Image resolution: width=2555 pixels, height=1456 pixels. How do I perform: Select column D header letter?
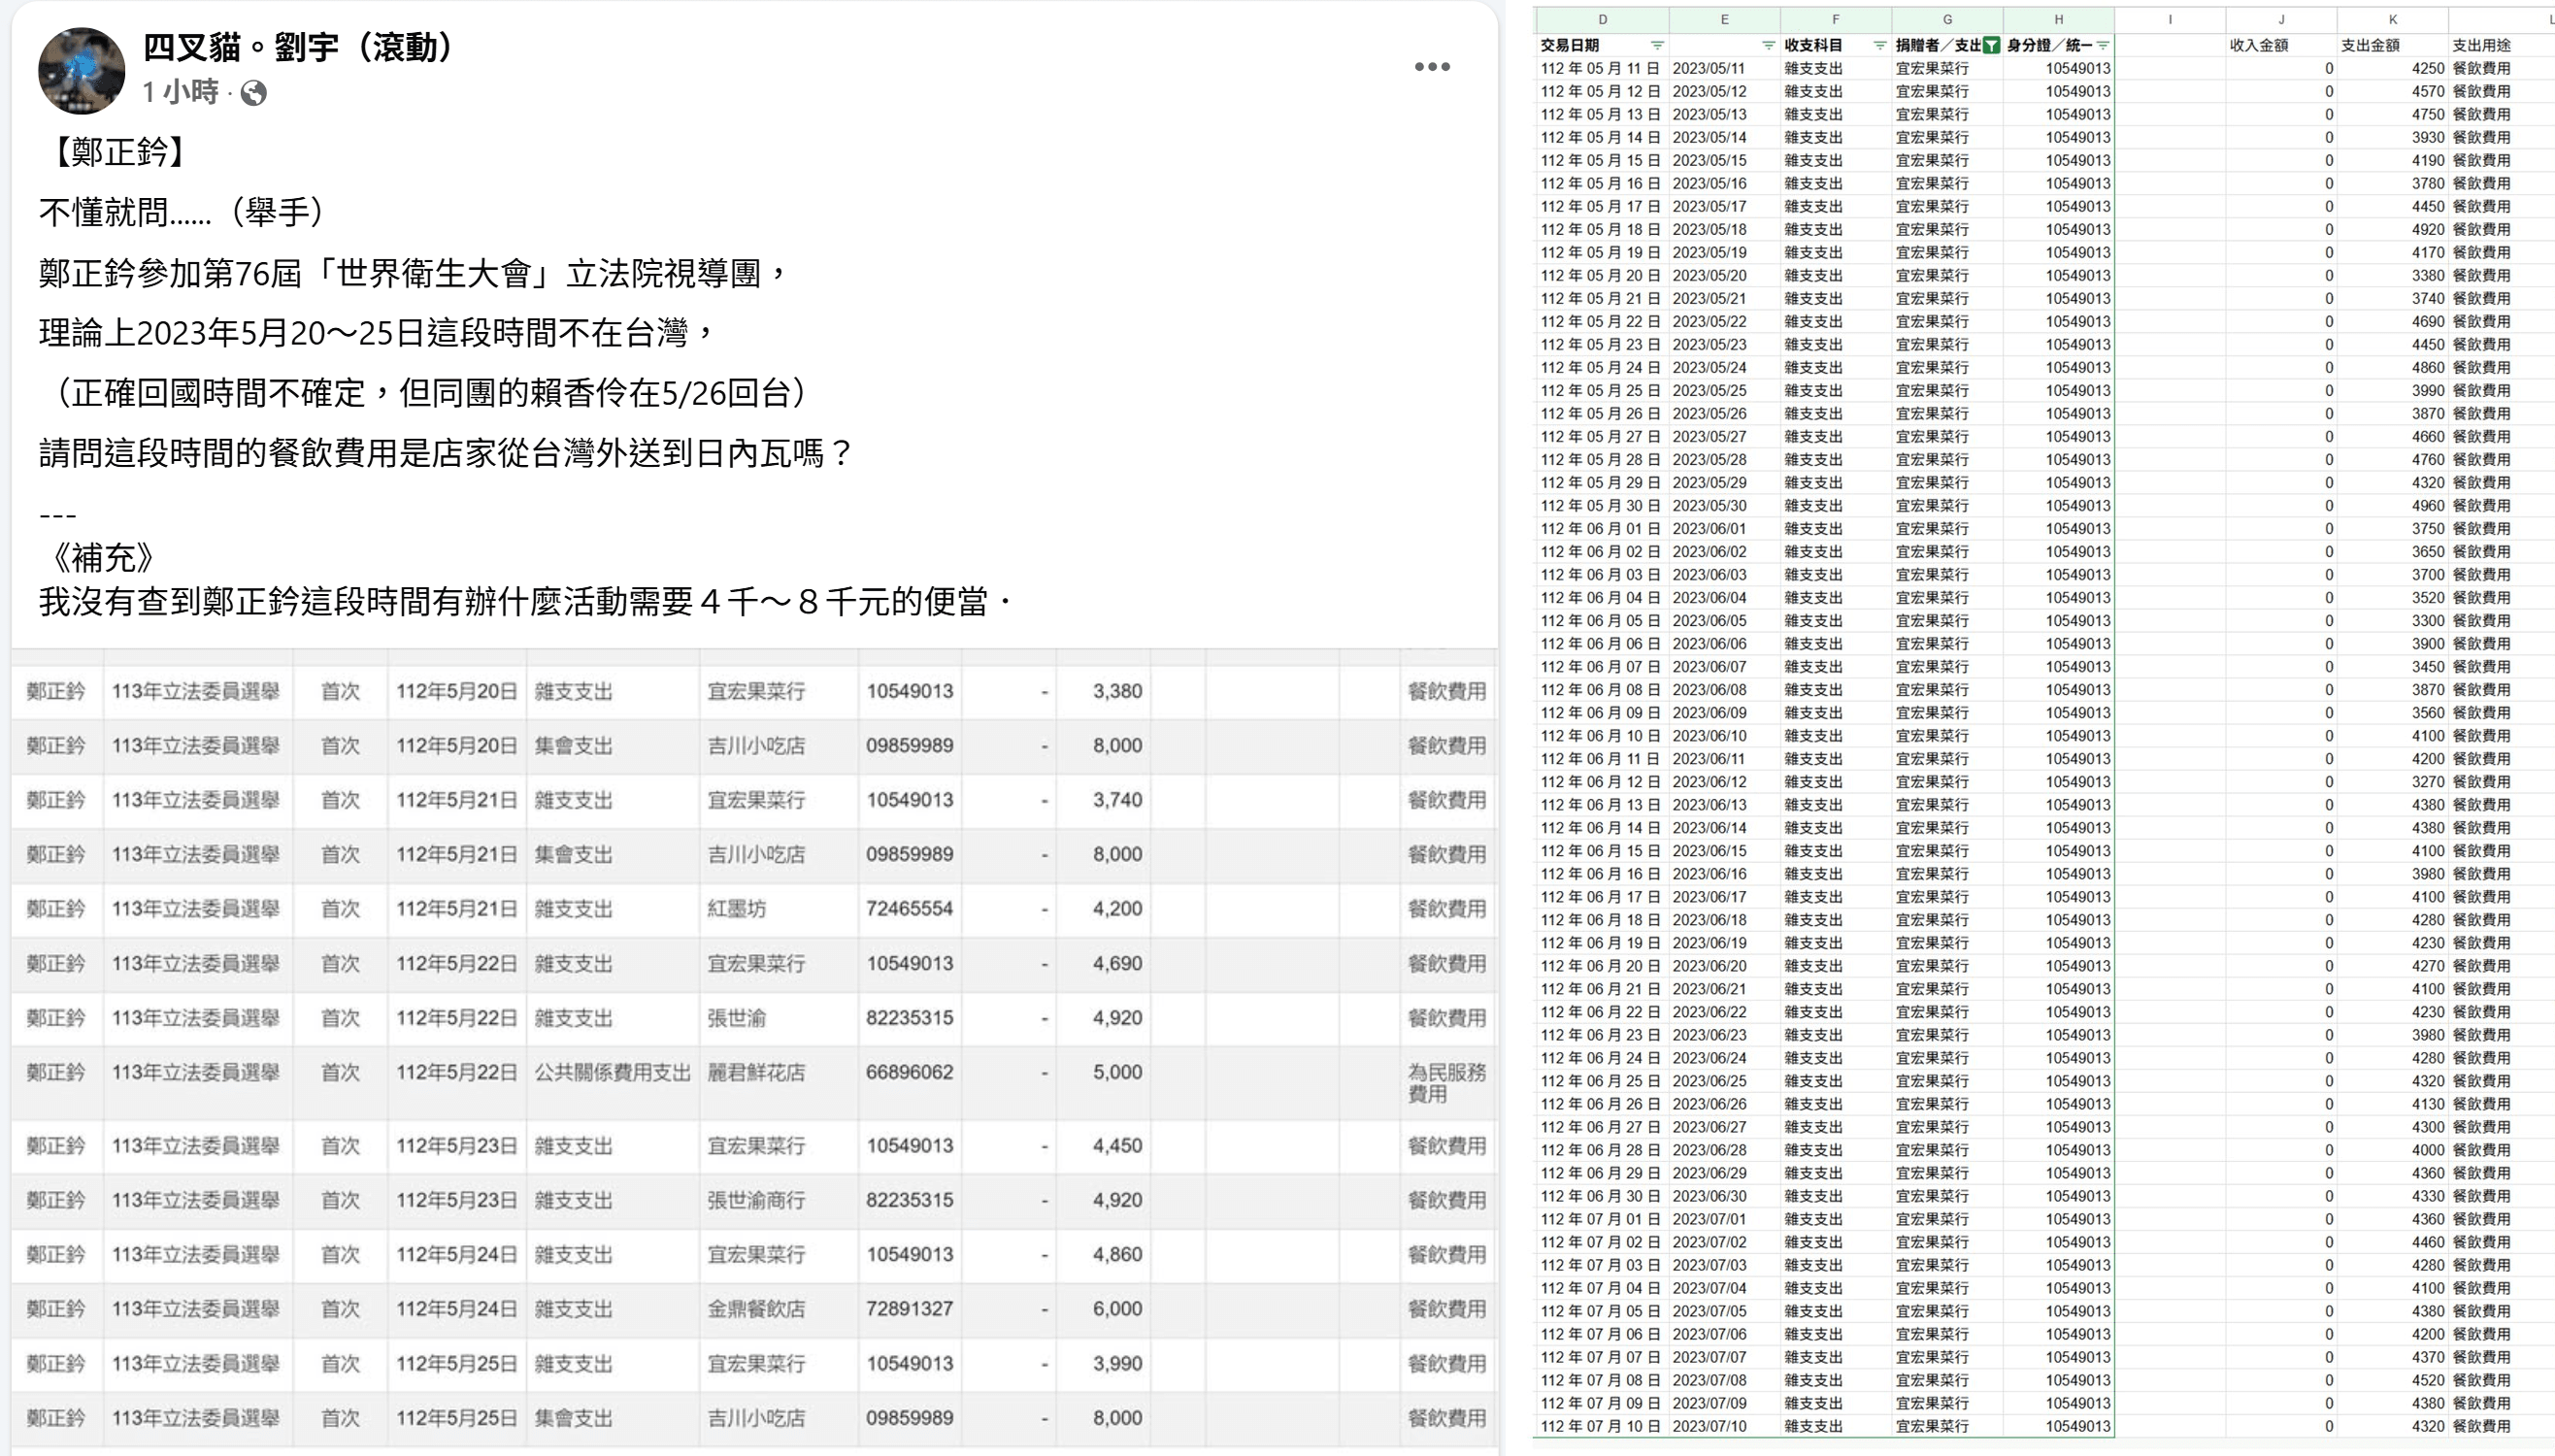1603,18
